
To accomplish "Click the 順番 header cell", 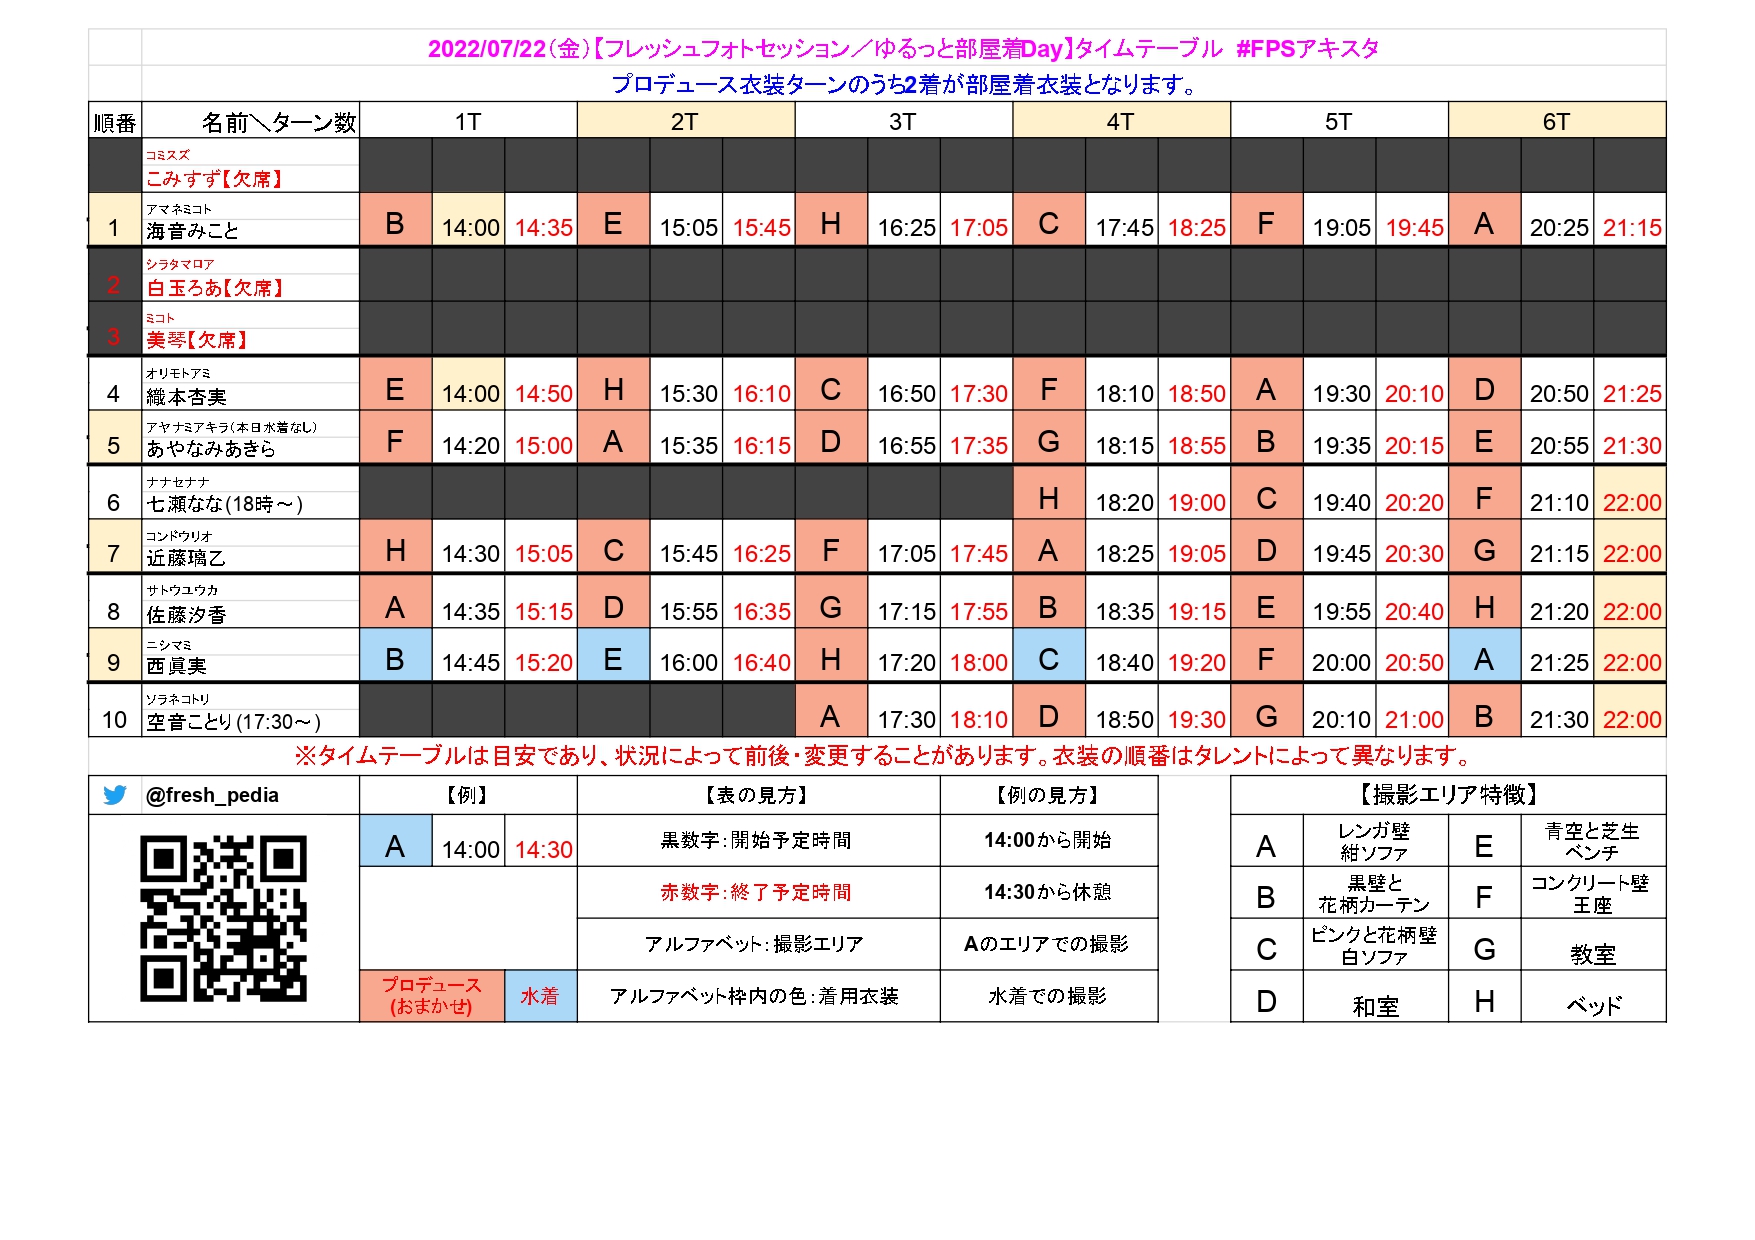I will 114,123.
